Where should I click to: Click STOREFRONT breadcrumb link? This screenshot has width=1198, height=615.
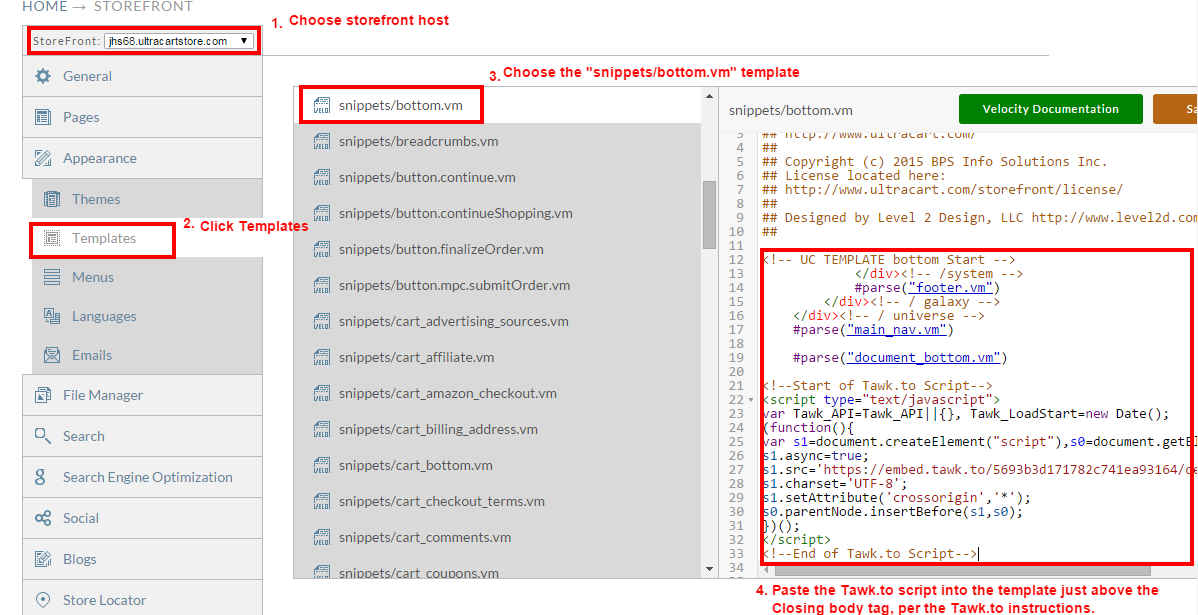143,7
